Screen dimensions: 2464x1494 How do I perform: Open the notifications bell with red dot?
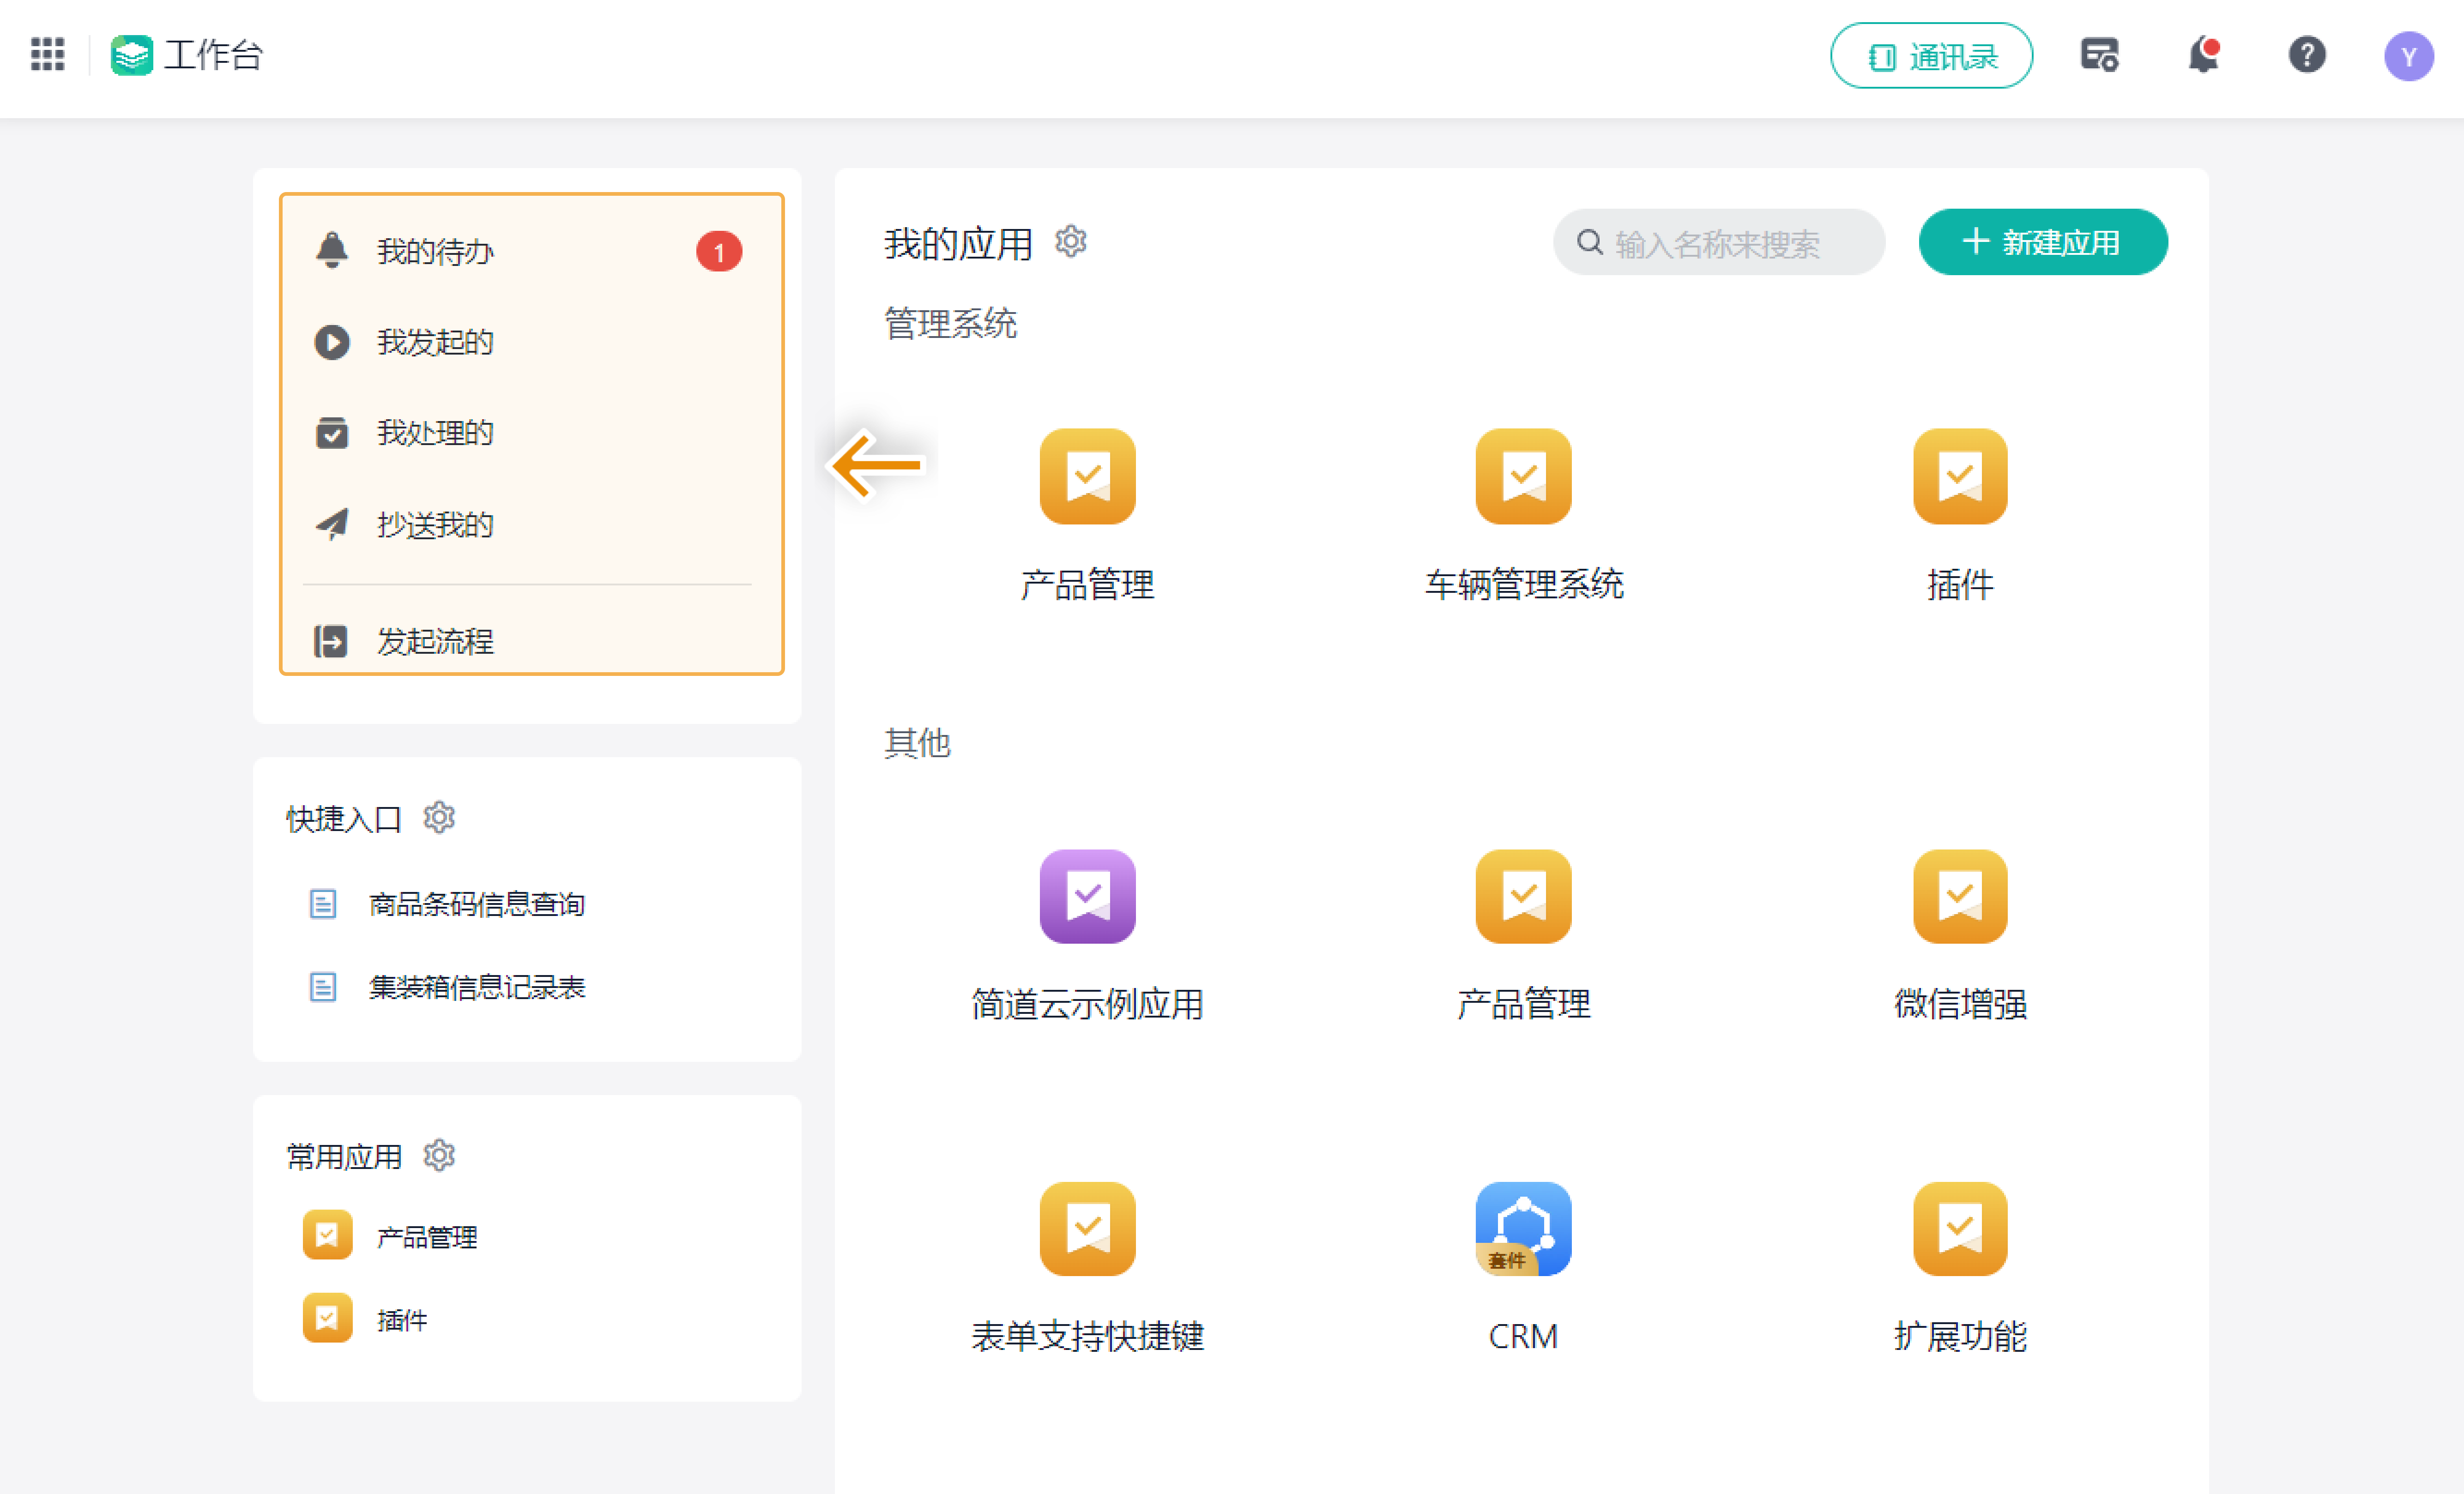click(x=2203, y=55)
